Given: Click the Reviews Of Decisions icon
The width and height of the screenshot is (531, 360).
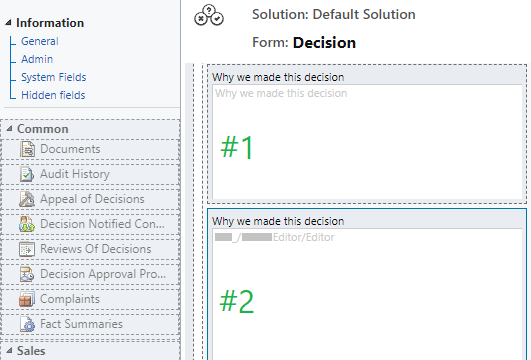Looking at the screenshot, I should click(27, 249).
